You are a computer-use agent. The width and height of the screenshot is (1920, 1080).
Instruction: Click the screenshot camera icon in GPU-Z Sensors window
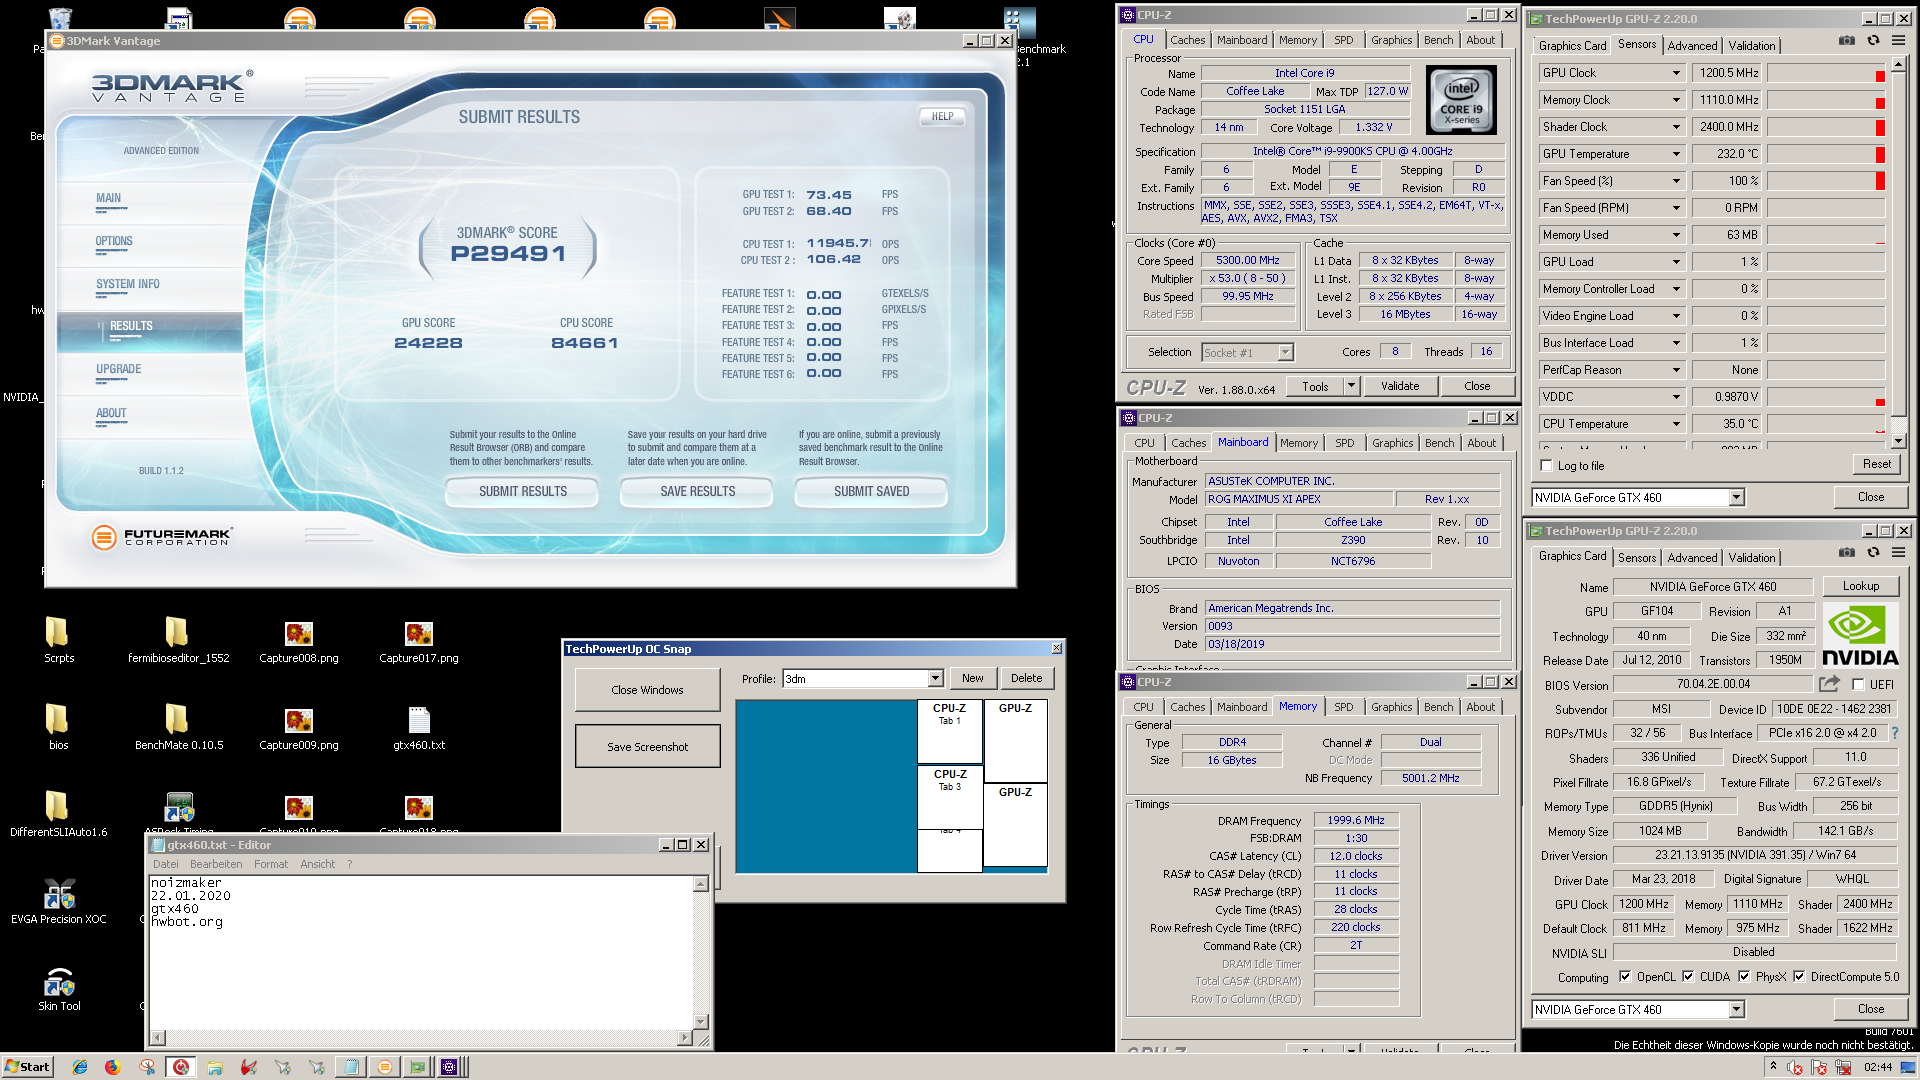(1847, 41)
